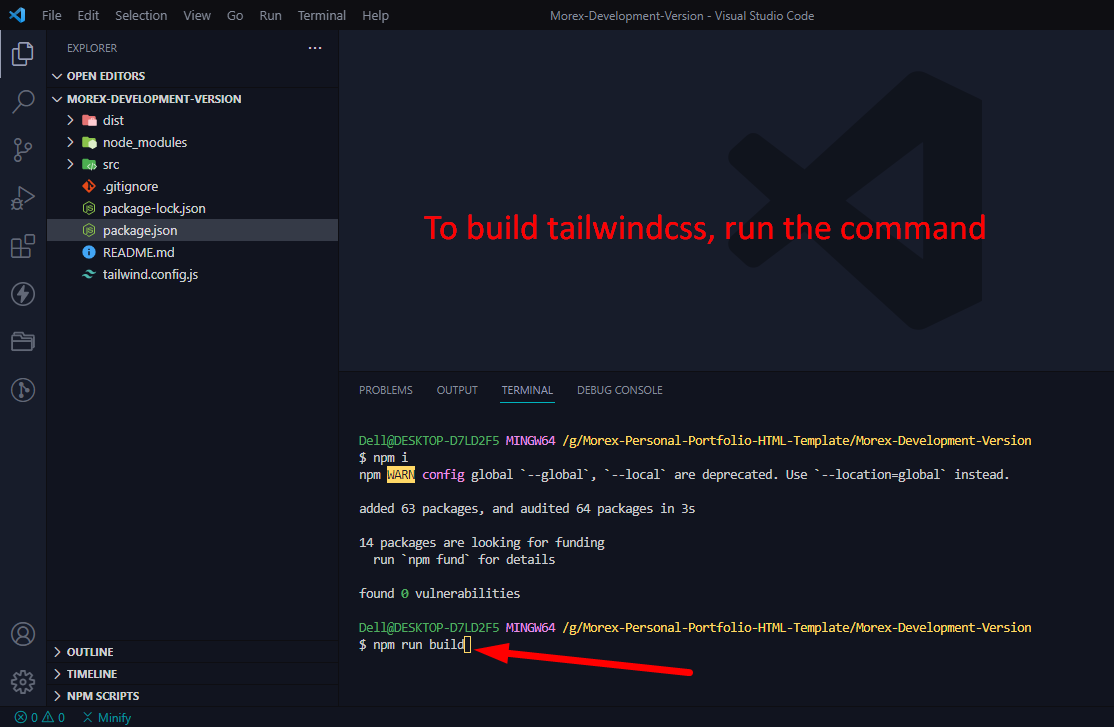The width and height of the screenshot is (1114, 727).
Task: Click the '$ npm i' terminal line
Action: (x=384, y=458)
